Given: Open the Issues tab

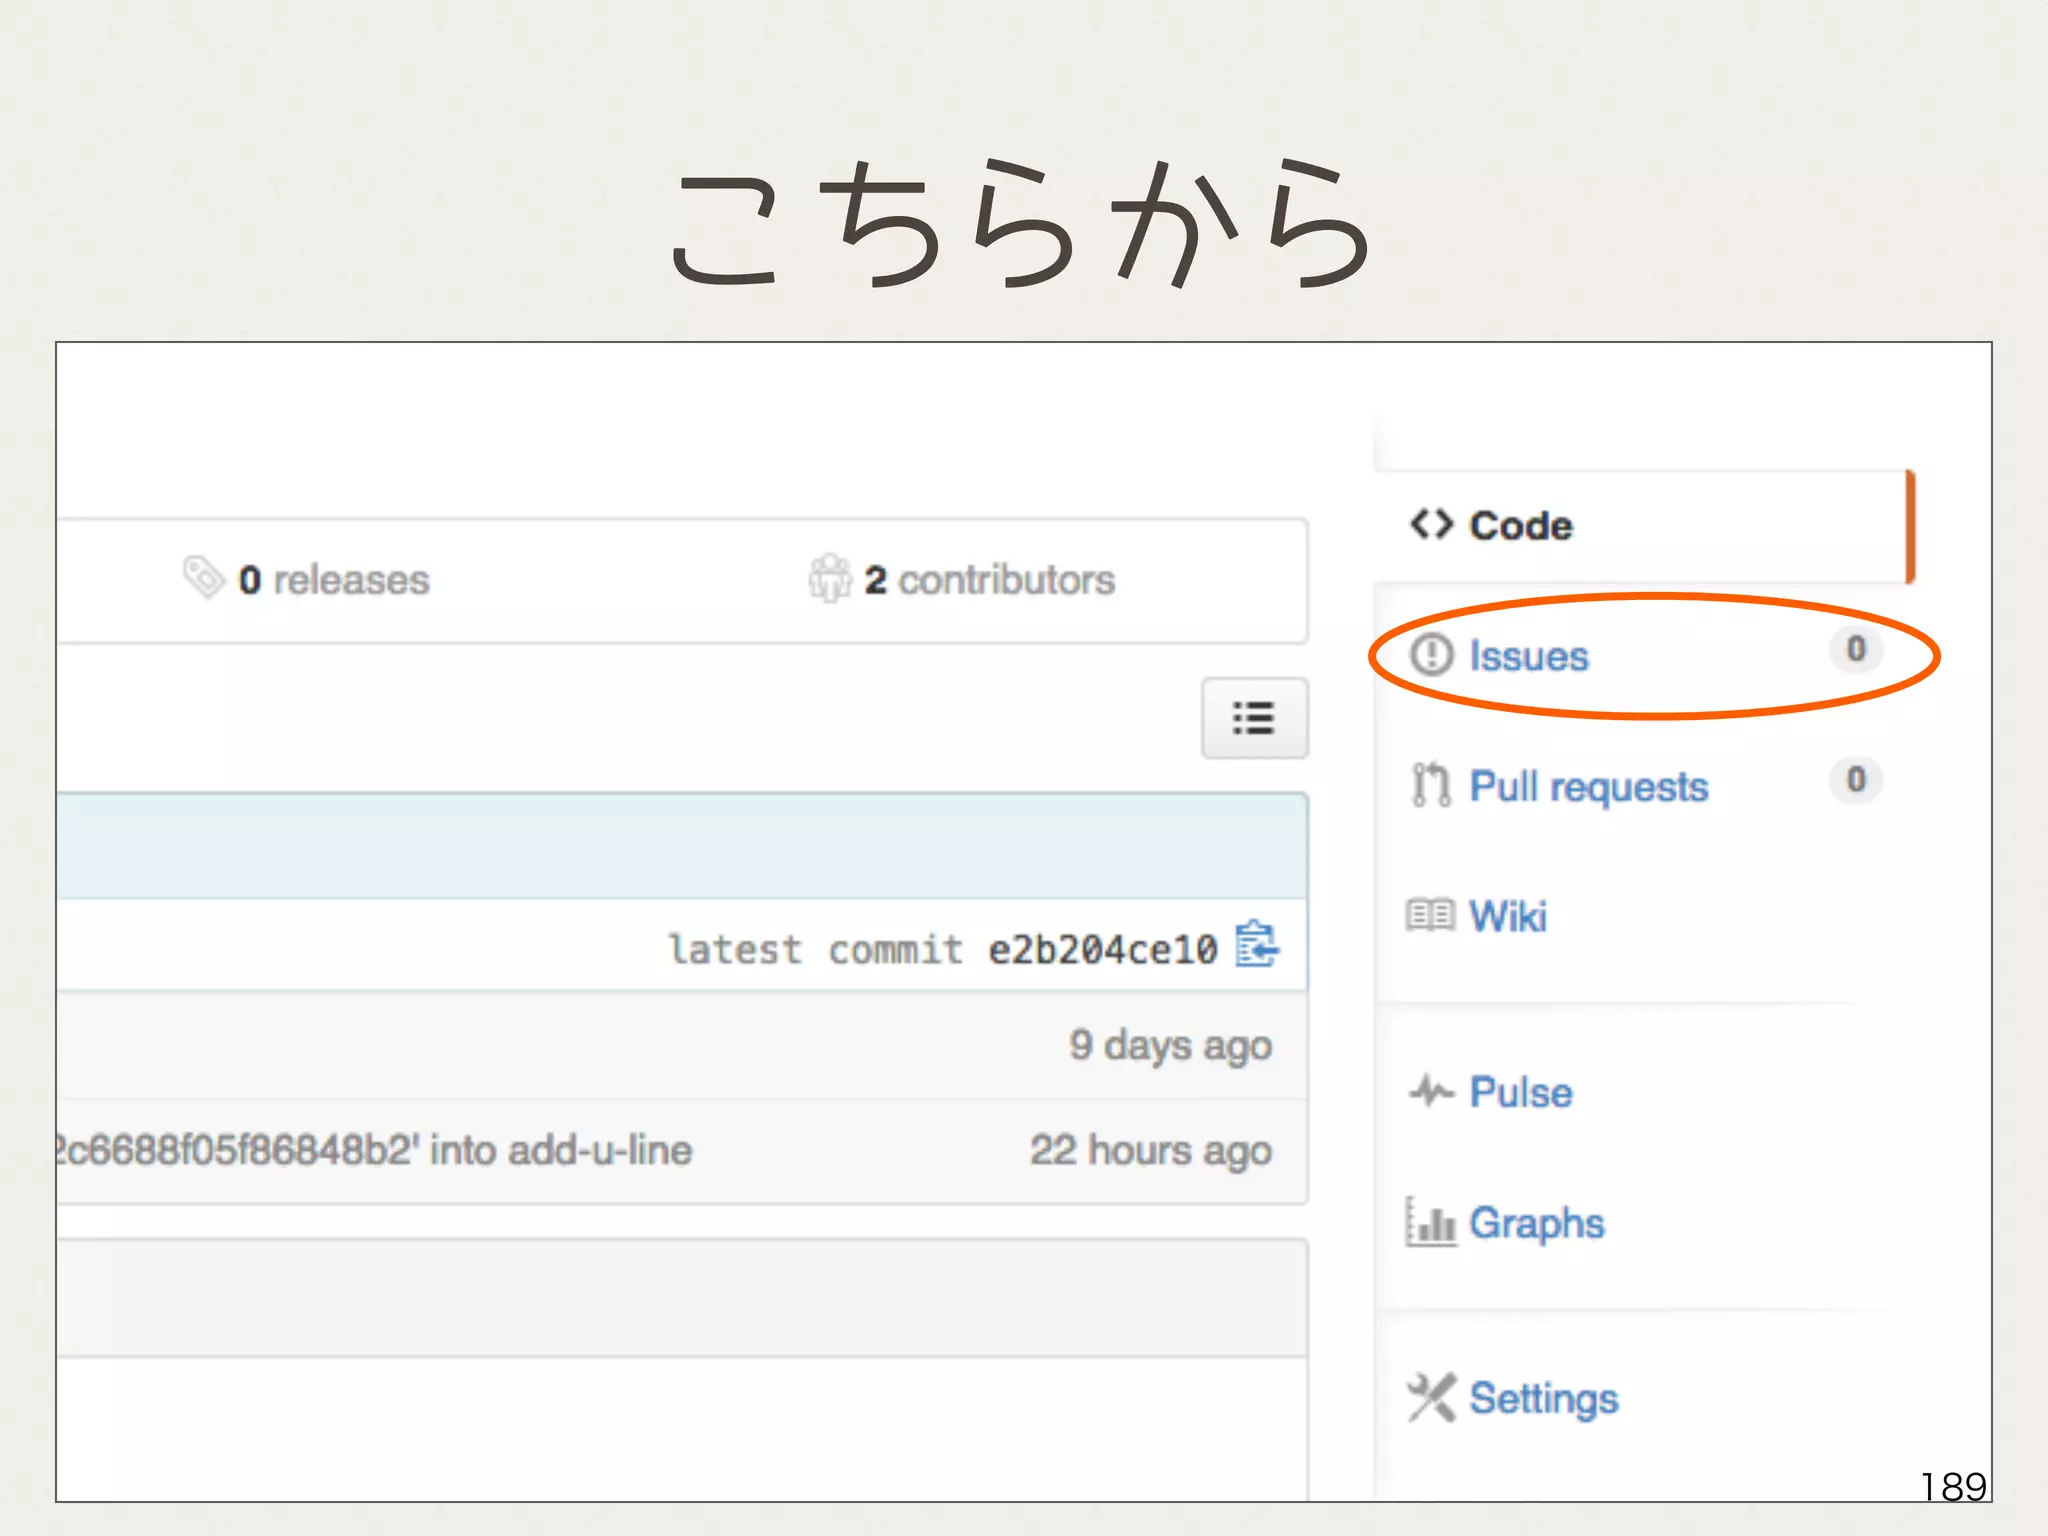Looking at the screenshot, I should pyautogui.click(x=1528, y=656).
